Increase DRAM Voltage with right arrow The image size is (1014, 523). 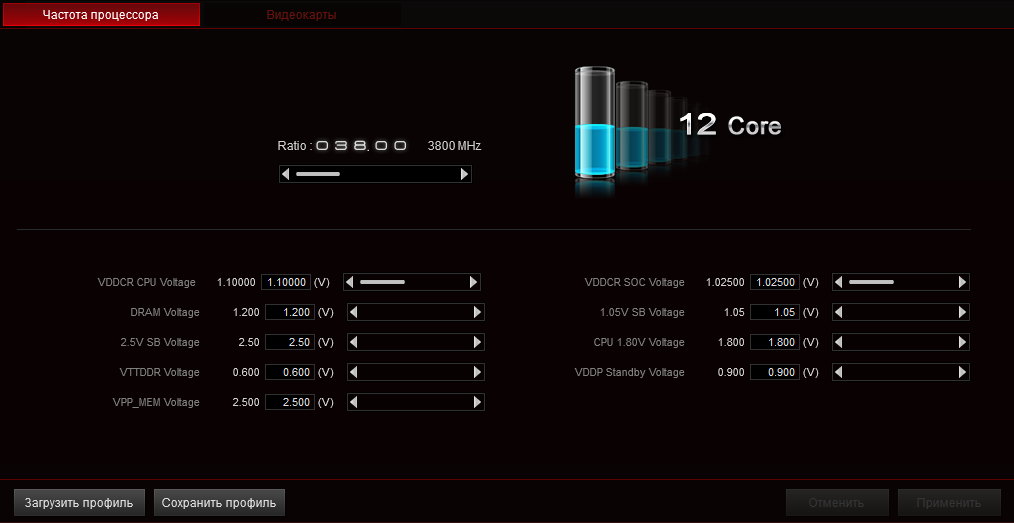(x=477, y=312)
